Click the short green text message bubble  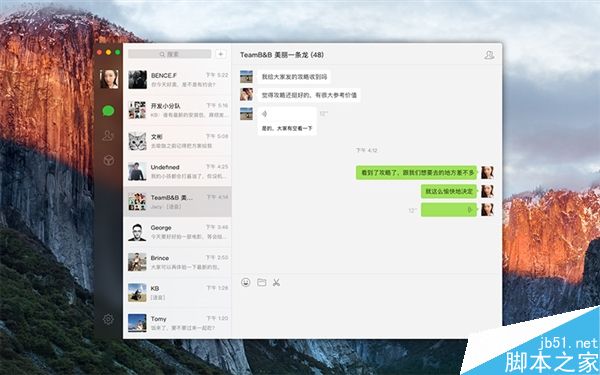pos(449,191)
